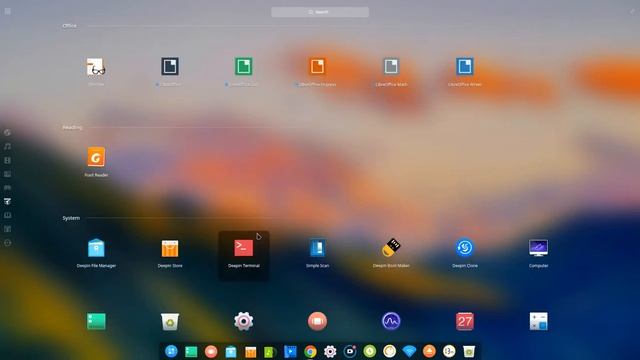Launch LibreOffice Writer app

pos(465,67)
